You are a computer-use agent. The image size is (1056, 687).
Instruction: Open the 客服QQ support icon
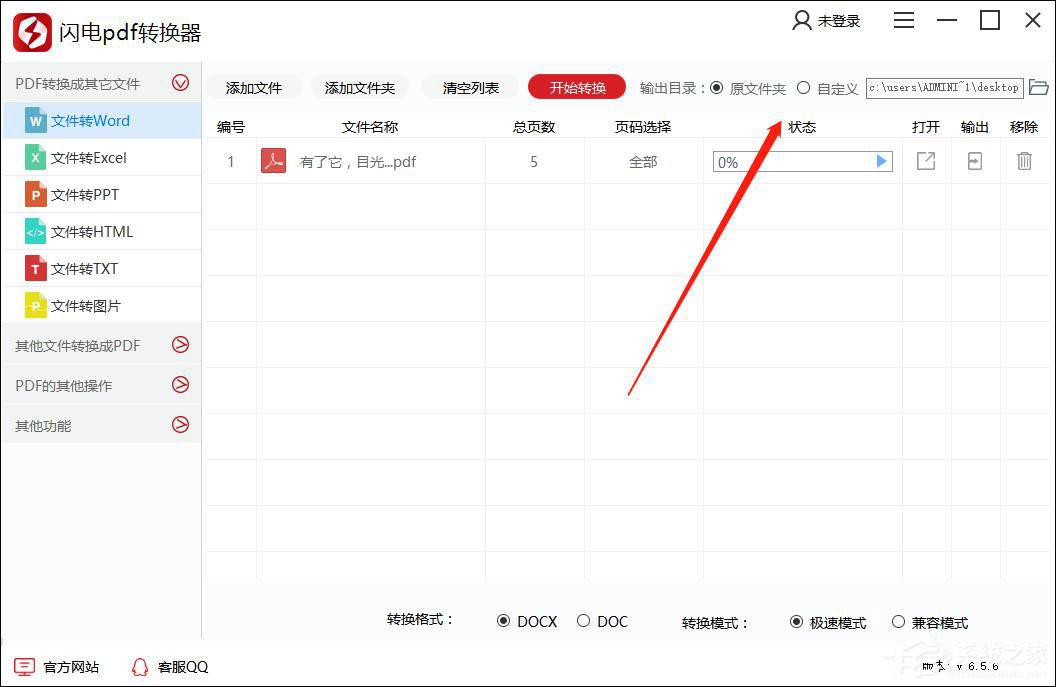pyautogui.click(x=140, y=666)
